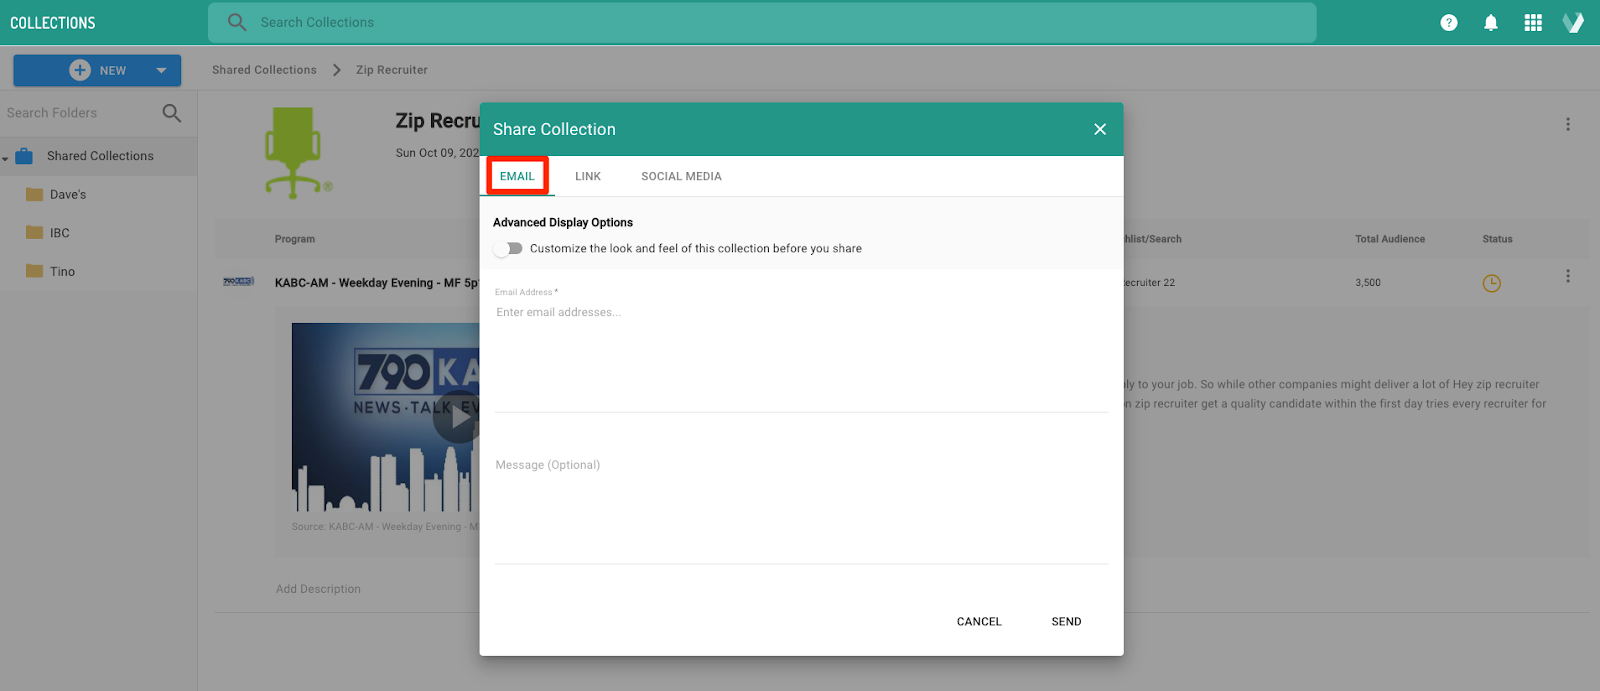Close the Share Collection dialog

pos(1100,129)
